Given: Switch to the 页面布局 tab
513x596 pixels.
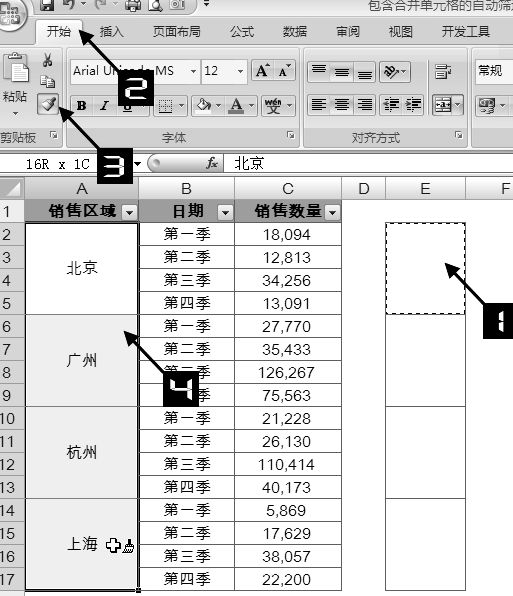Looking at the screenshot, I should click(x=176, y=32).
